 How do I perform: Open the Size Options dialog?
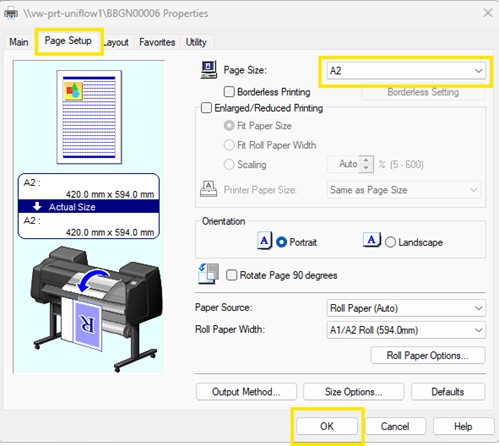354,392
